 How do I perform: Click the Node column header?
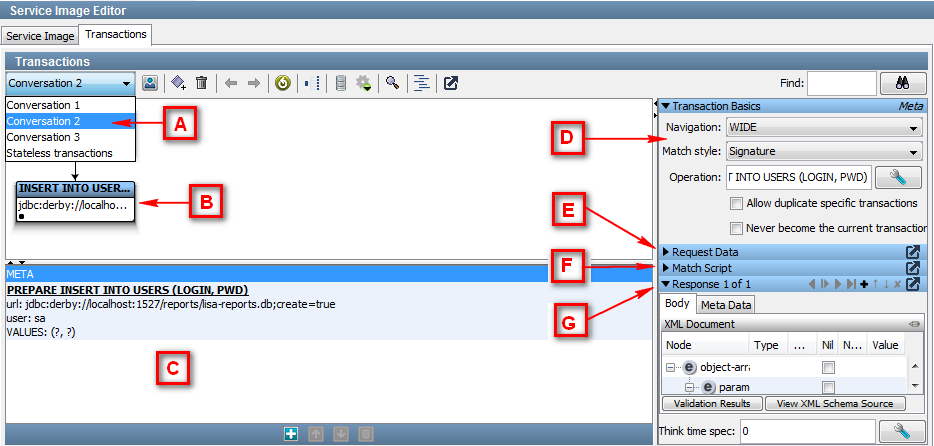(704, 345)
